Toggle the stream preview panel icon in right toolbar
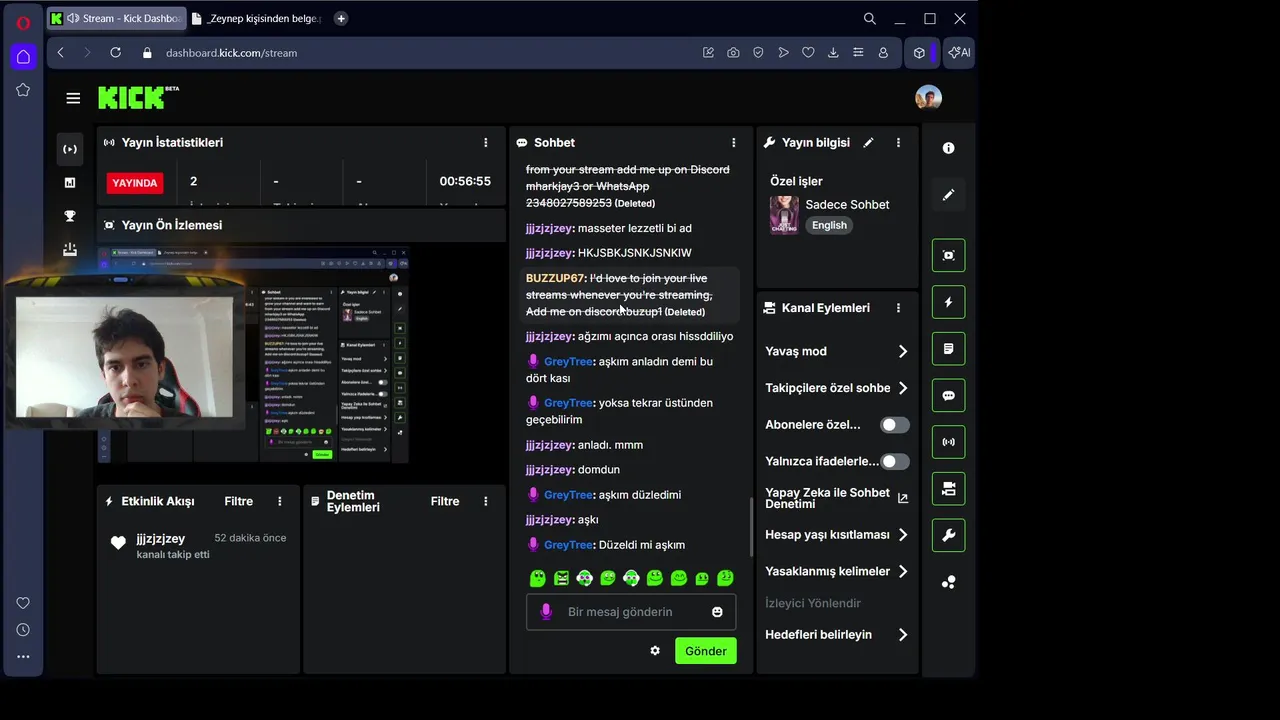The image size is (1280, 720). (x=948, y=255)
